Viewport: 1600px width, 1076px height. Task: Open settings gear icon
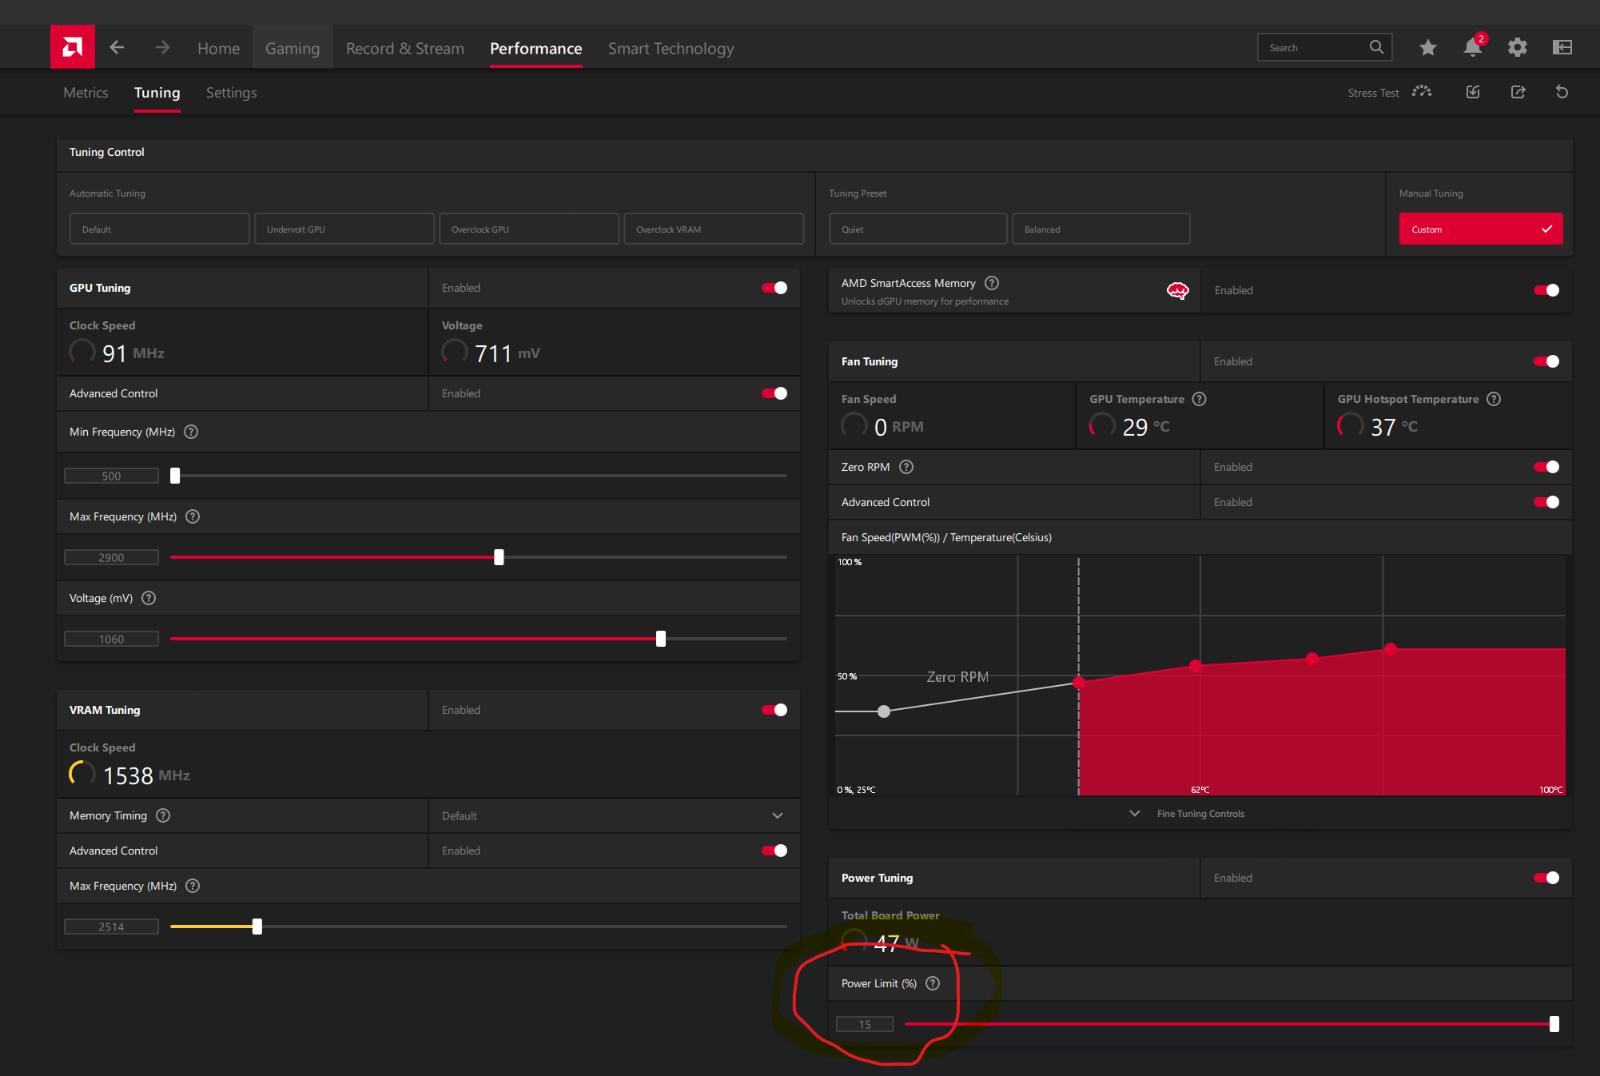[x=1517, y=47]
